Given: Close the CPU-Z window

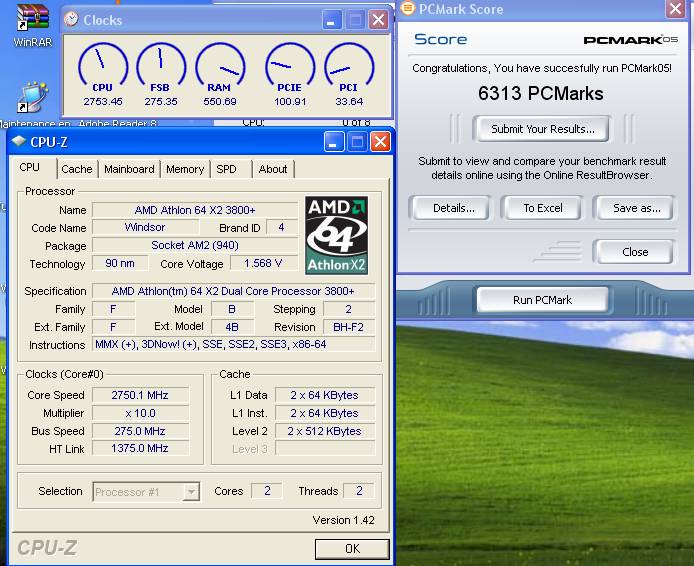Looking at the screenshot, I should click(x=380, y=142).
